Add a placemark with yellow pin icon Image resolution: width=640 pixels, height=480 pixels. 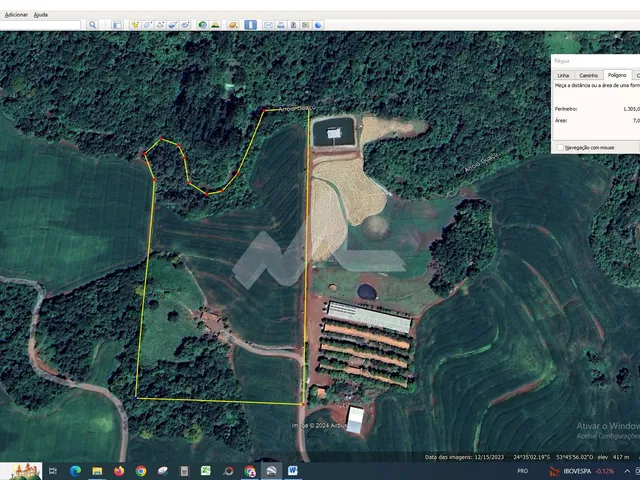pos(135,25)
